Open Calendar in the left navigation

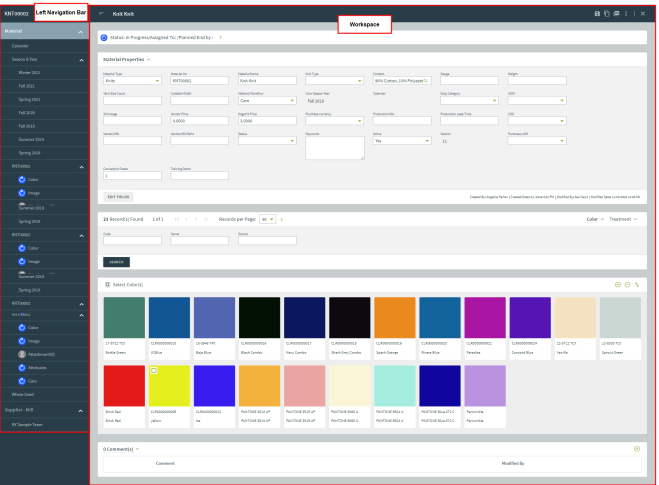[21, 46]
